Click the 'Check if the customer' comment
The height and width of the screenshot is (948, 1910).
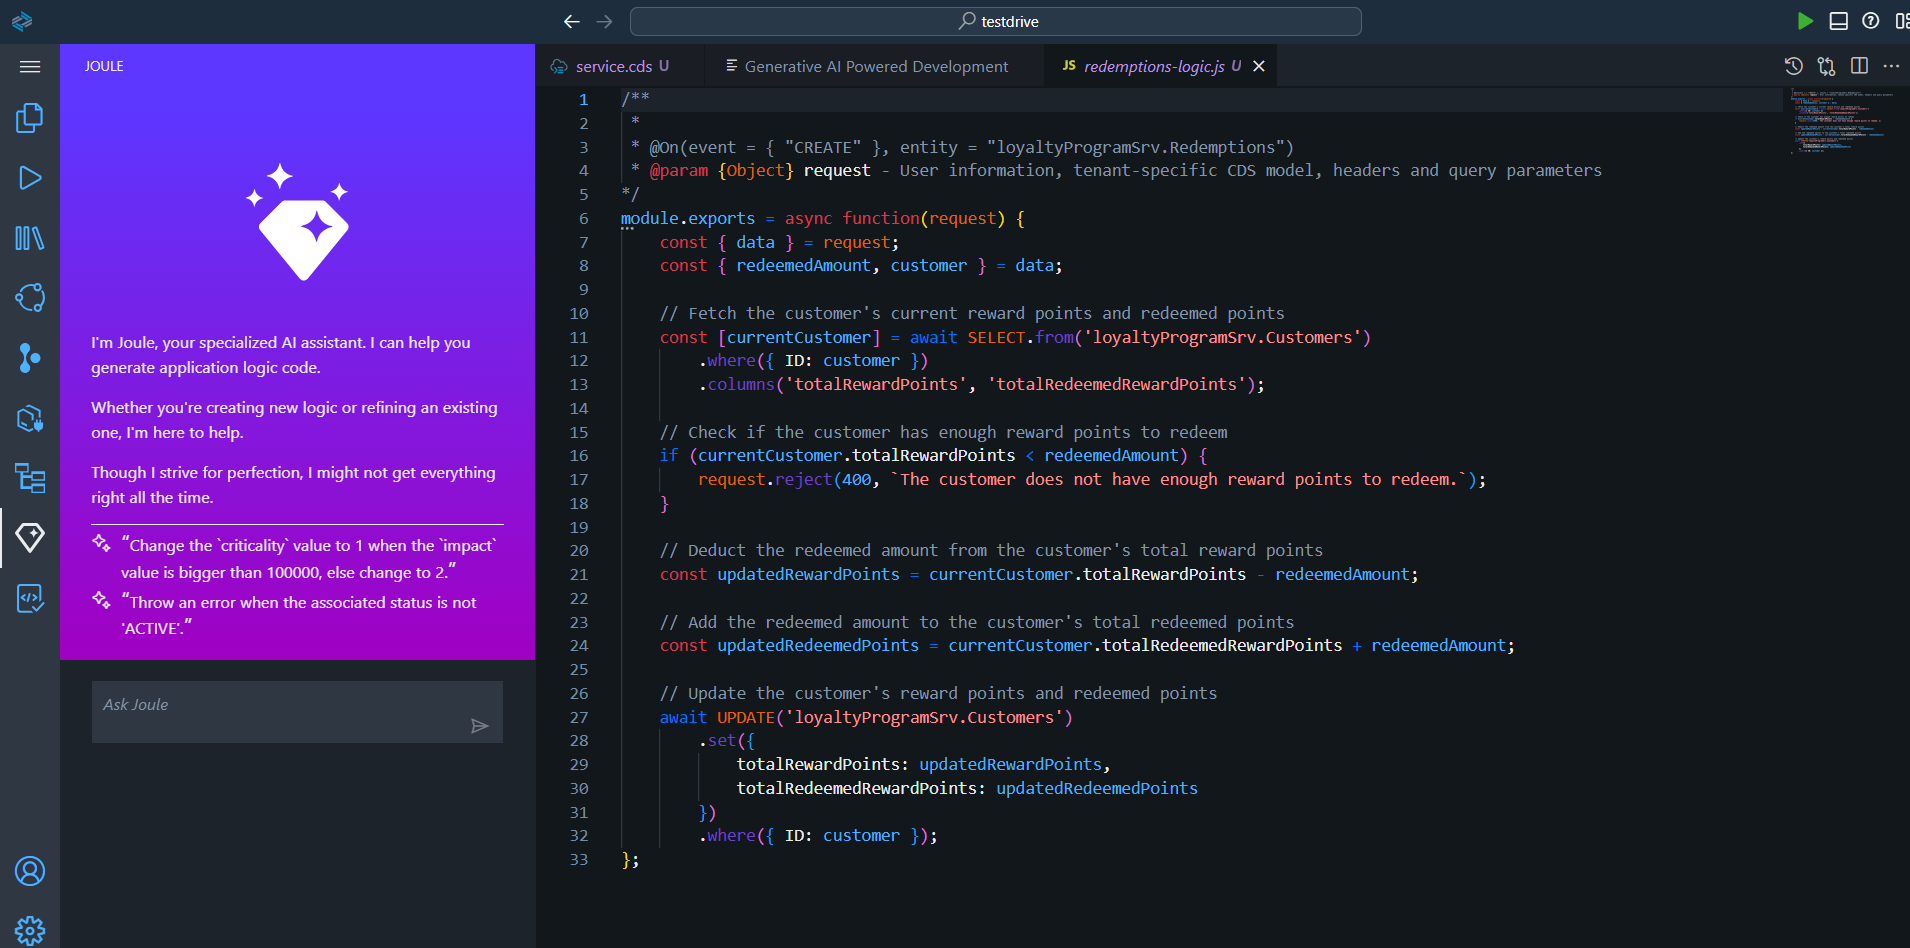pyautogui.click(x=944, y=432)
